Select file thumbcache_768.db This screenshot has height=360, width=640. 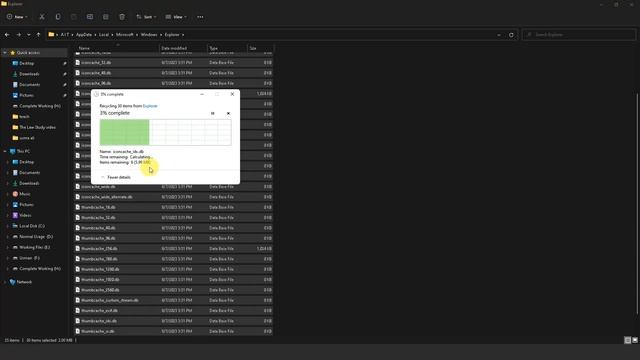click(173, 259)
